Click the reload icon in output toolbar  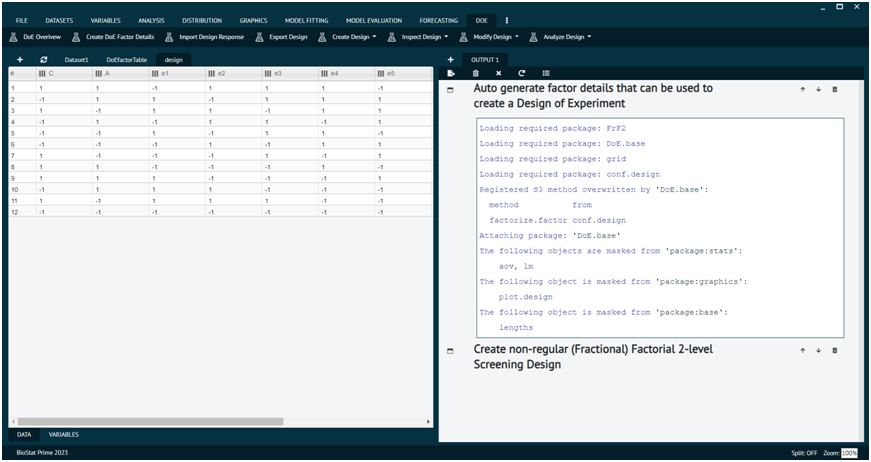tap(522, 73)
